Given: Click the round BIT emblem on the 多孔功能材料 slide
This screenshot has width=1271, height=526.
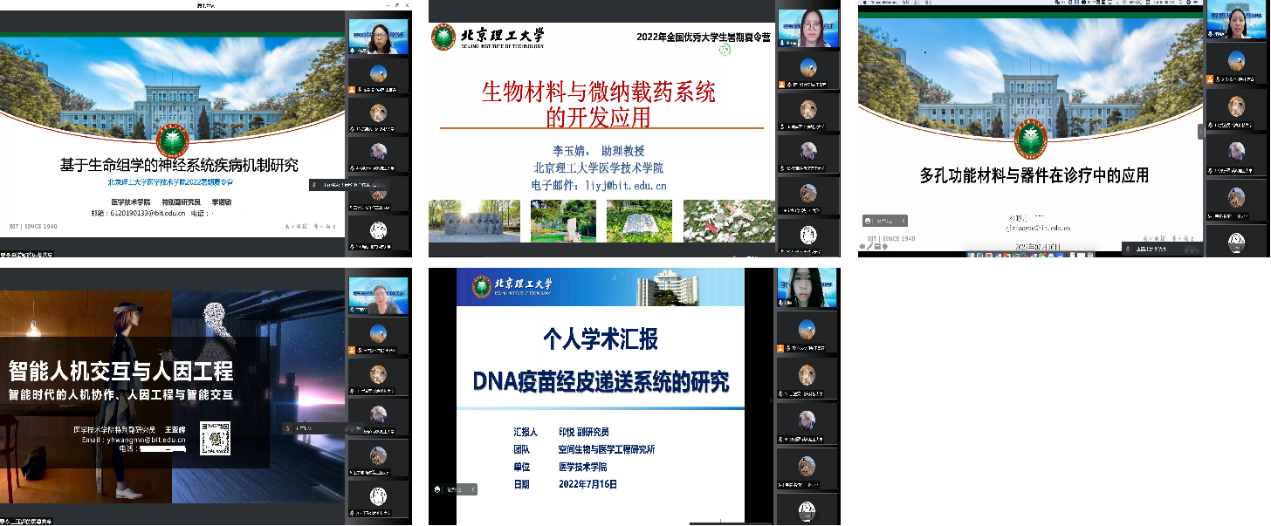Looking at the screenshot, I should [x=1028, y=140].
